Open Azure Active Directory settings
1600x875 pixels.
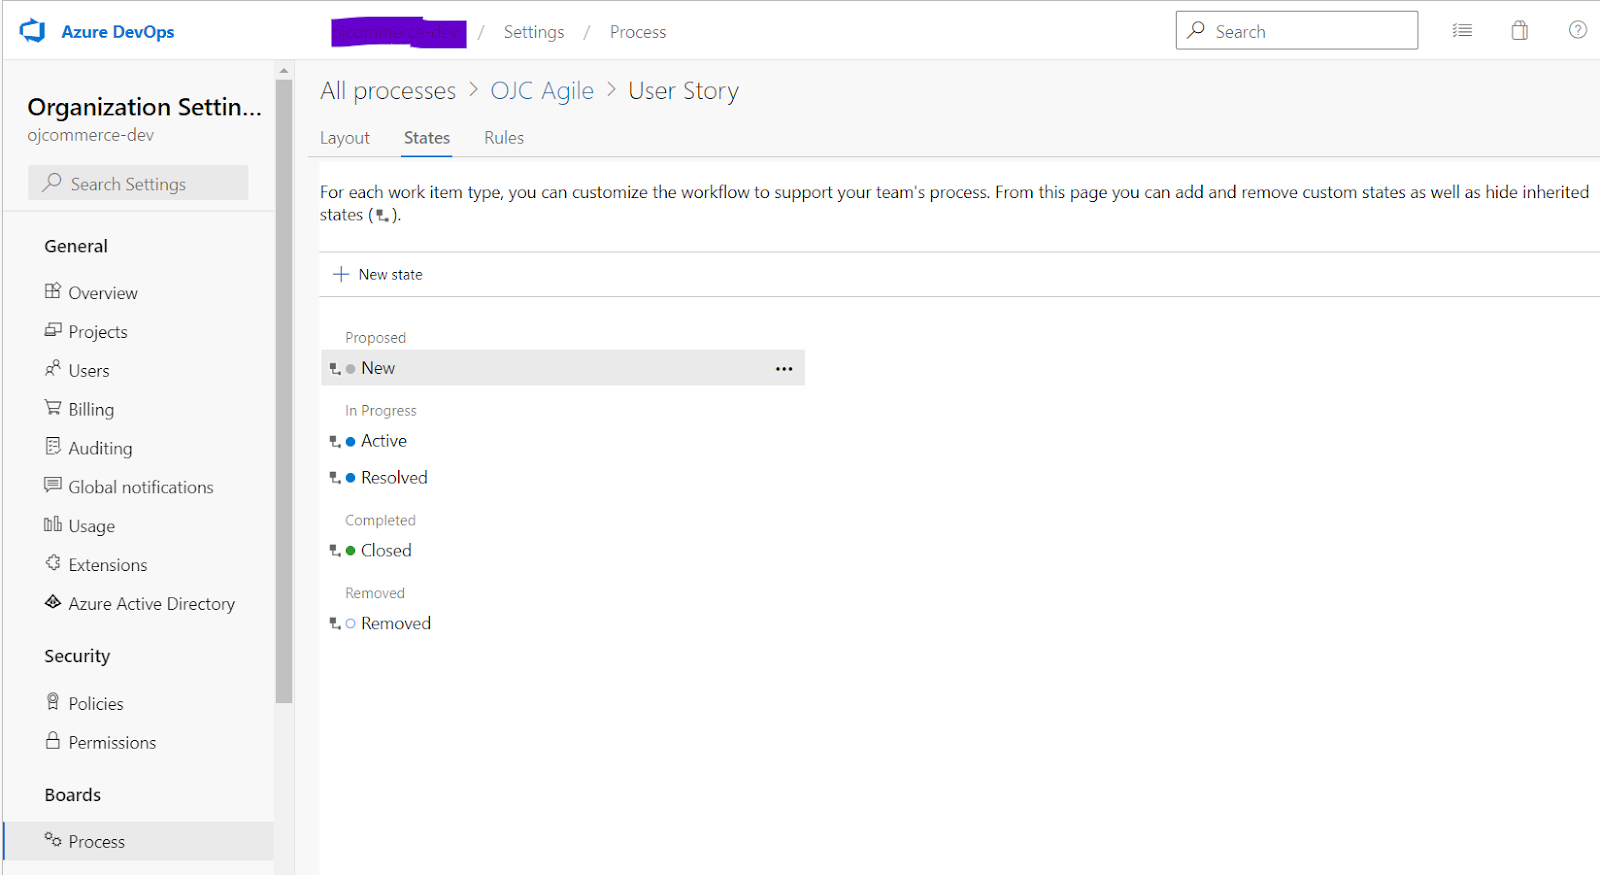pyautogui.click(x=152, y=604)
